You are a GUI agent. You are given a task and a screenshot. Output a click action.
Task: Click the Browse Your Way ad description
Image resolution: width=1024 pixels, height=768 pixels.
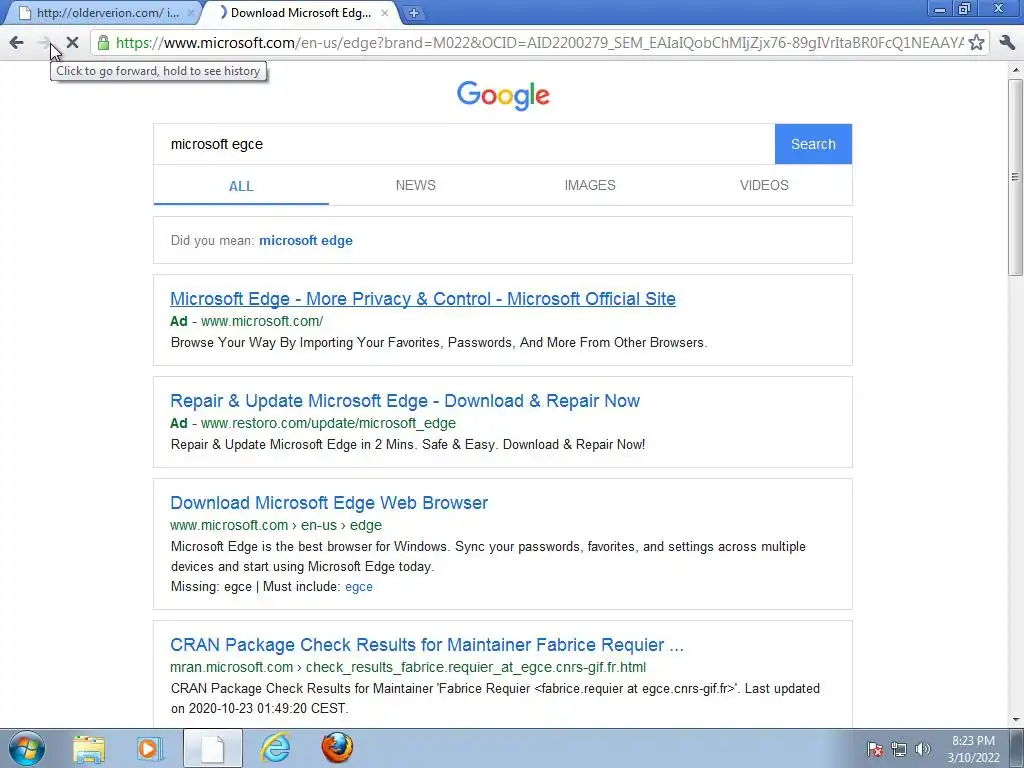(x=439, y=343)
